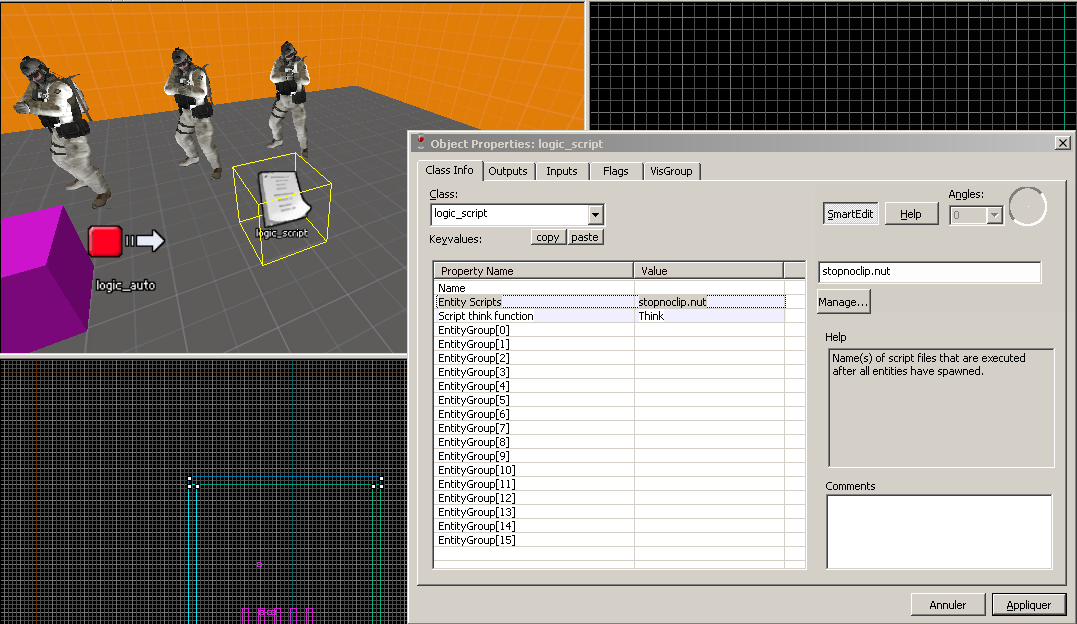Select the logic_script paper icon in viewport

point(281,200)
